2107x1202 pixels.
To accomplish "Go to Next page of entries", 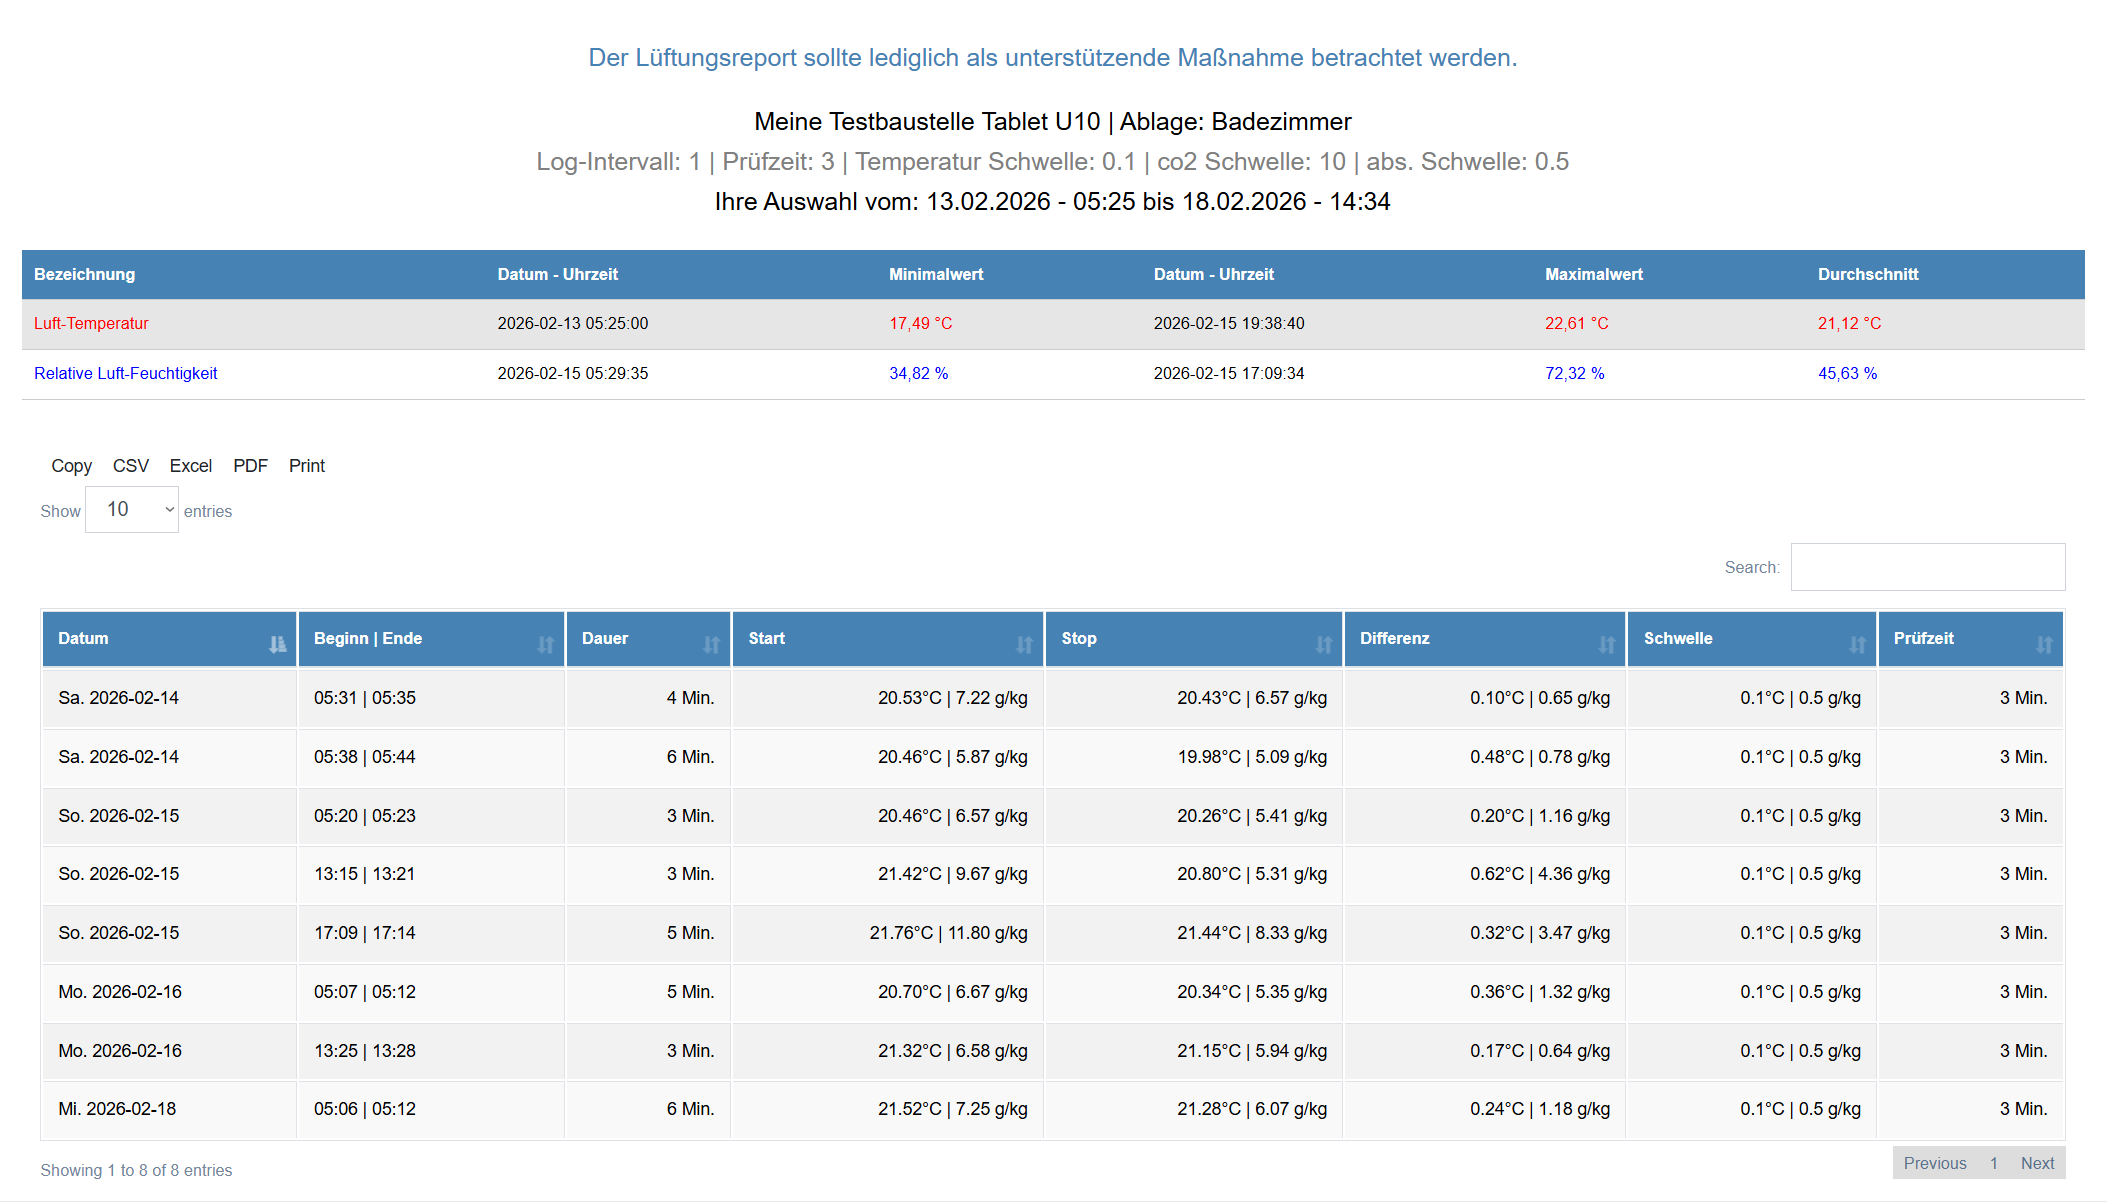I will coord(2037,1163).
